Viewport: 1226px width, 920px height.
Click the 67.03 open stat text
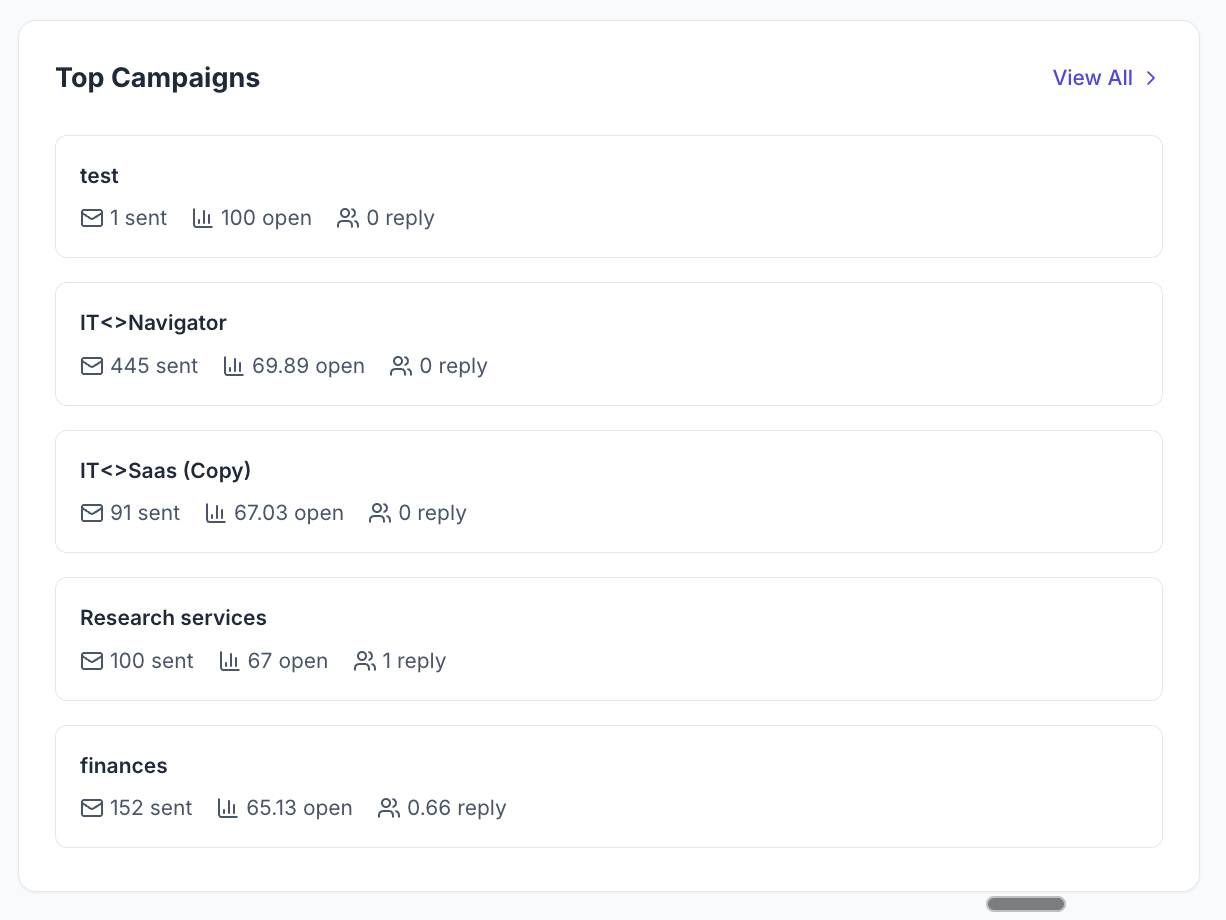(289, 513)
